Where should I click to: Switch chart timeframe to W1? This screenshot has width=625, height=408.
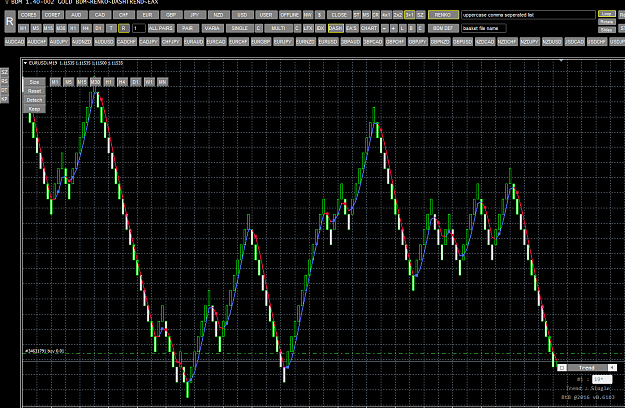(149, 82)
